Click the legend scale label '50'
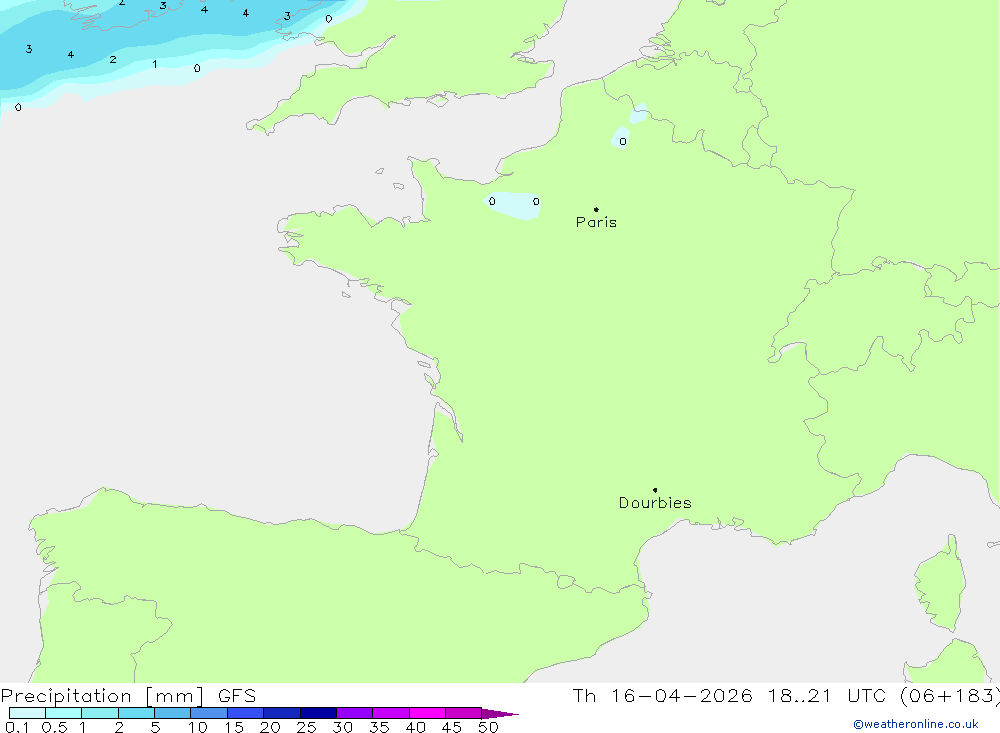The image size is (1000, 733). (488, 727)
